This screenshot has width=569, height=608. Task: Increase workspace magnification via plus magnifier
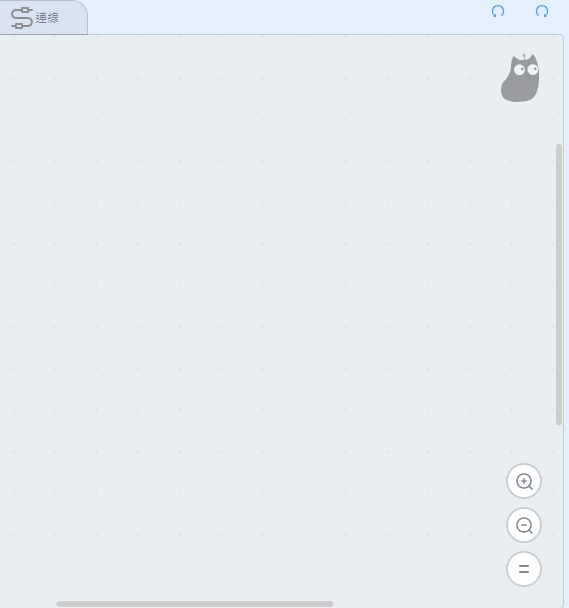tap(524, 481)
